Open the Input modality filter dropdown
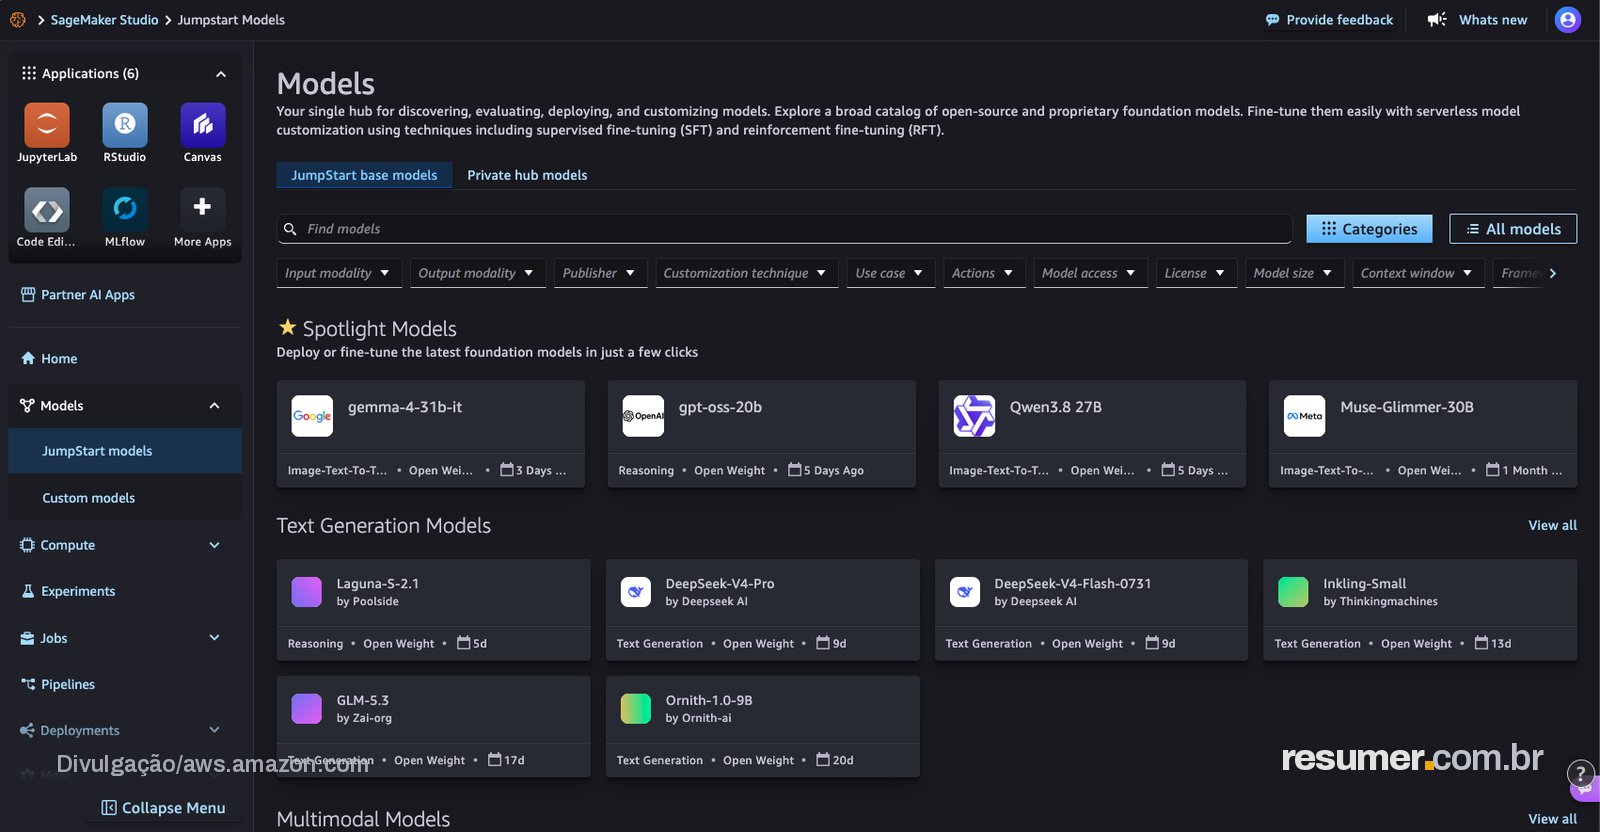Image resolution: width=1600 pixels, height=832 pixels. [339, 273]
